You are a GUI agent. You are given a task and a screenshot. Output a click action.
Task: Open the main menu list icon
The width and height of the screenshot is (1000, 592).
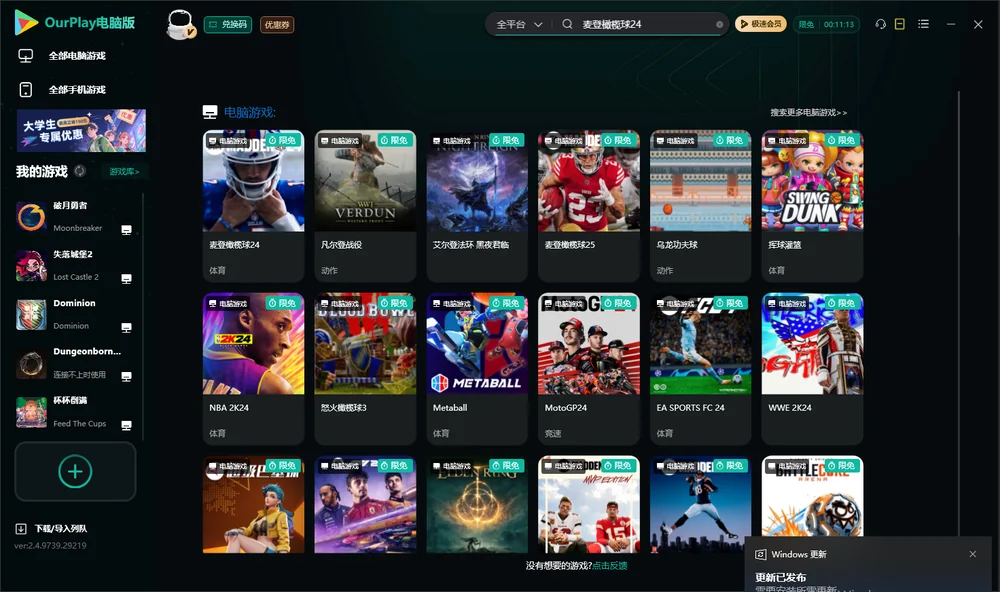(x=923, y=24)
